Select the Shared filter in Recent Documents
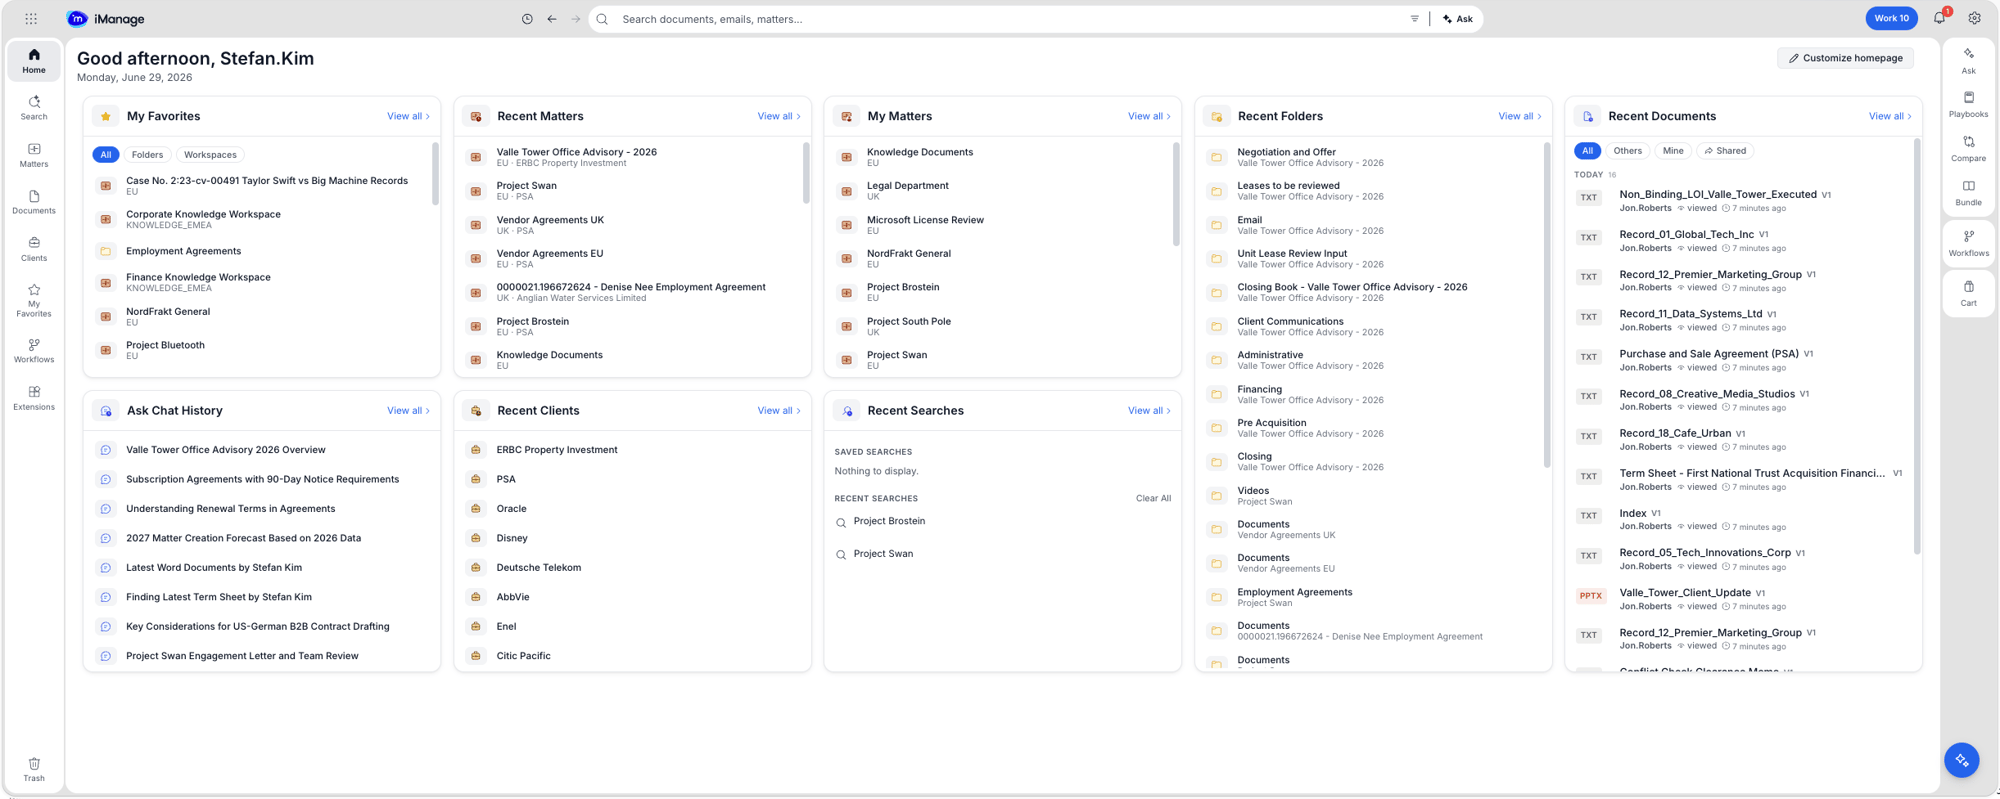Viewport: 2000px width, 799px height. 1726,151
